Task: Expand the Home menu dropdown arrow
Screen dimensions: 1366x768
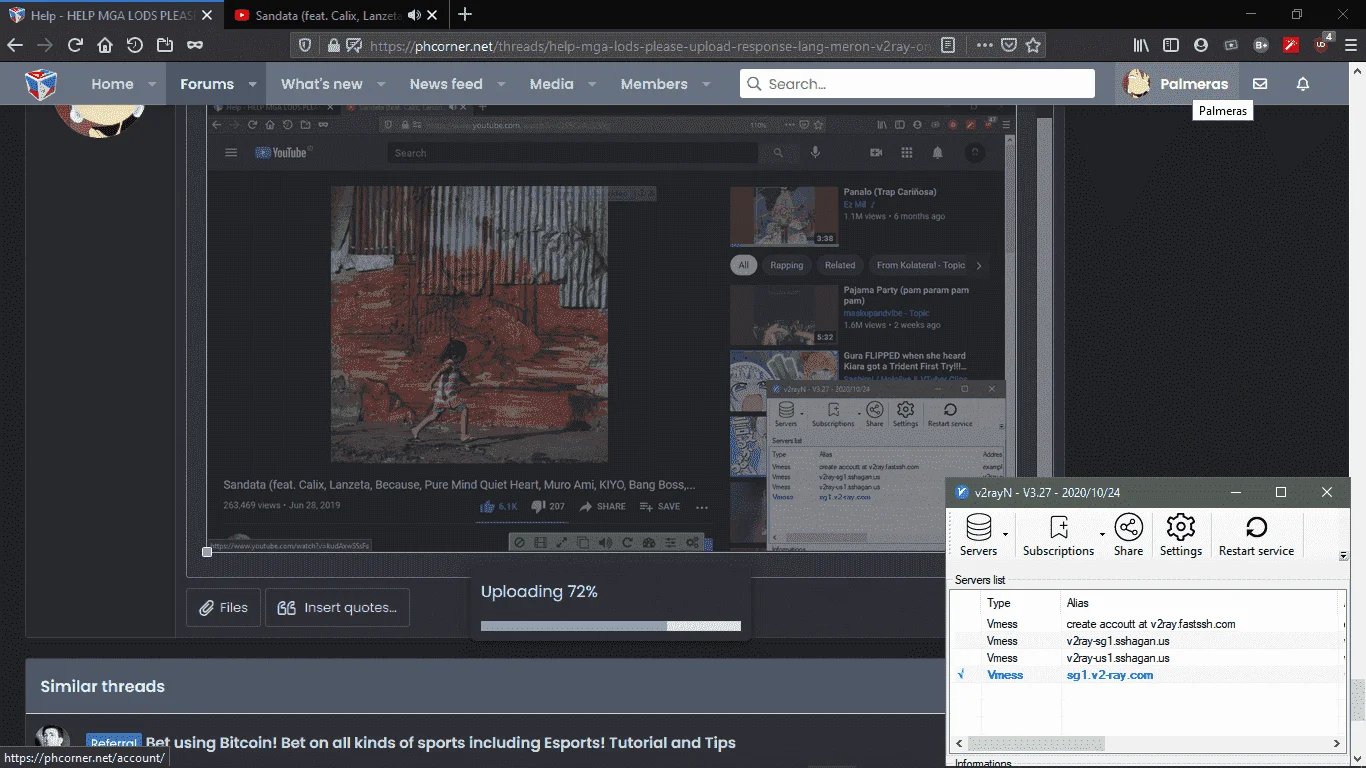Action: 152,85
